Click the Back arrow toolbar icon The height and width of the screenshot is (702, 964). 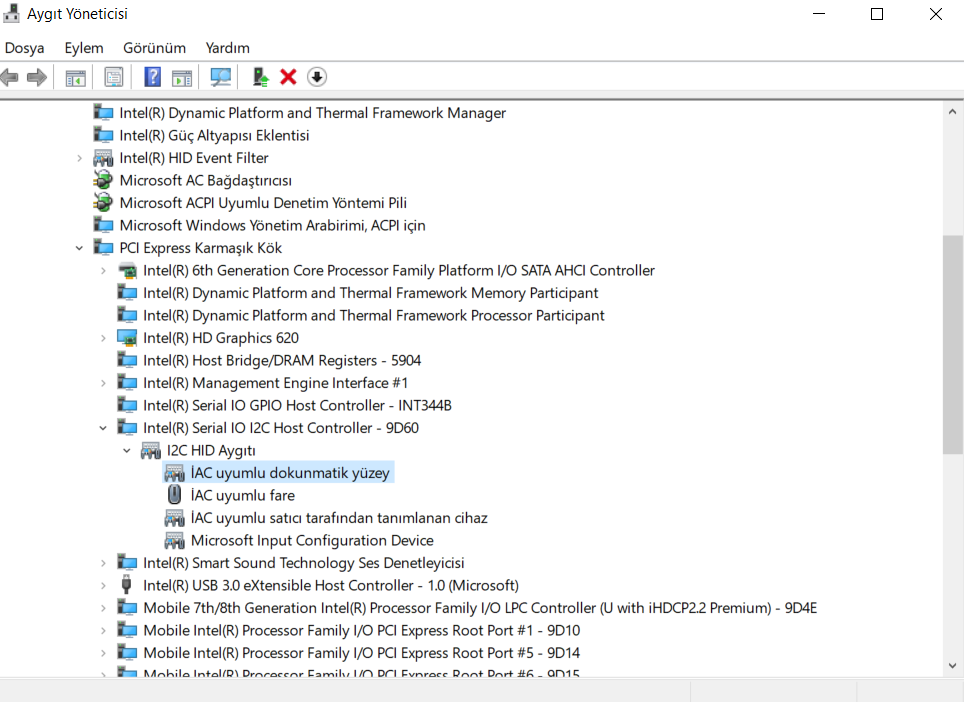(x=9, y=77)
